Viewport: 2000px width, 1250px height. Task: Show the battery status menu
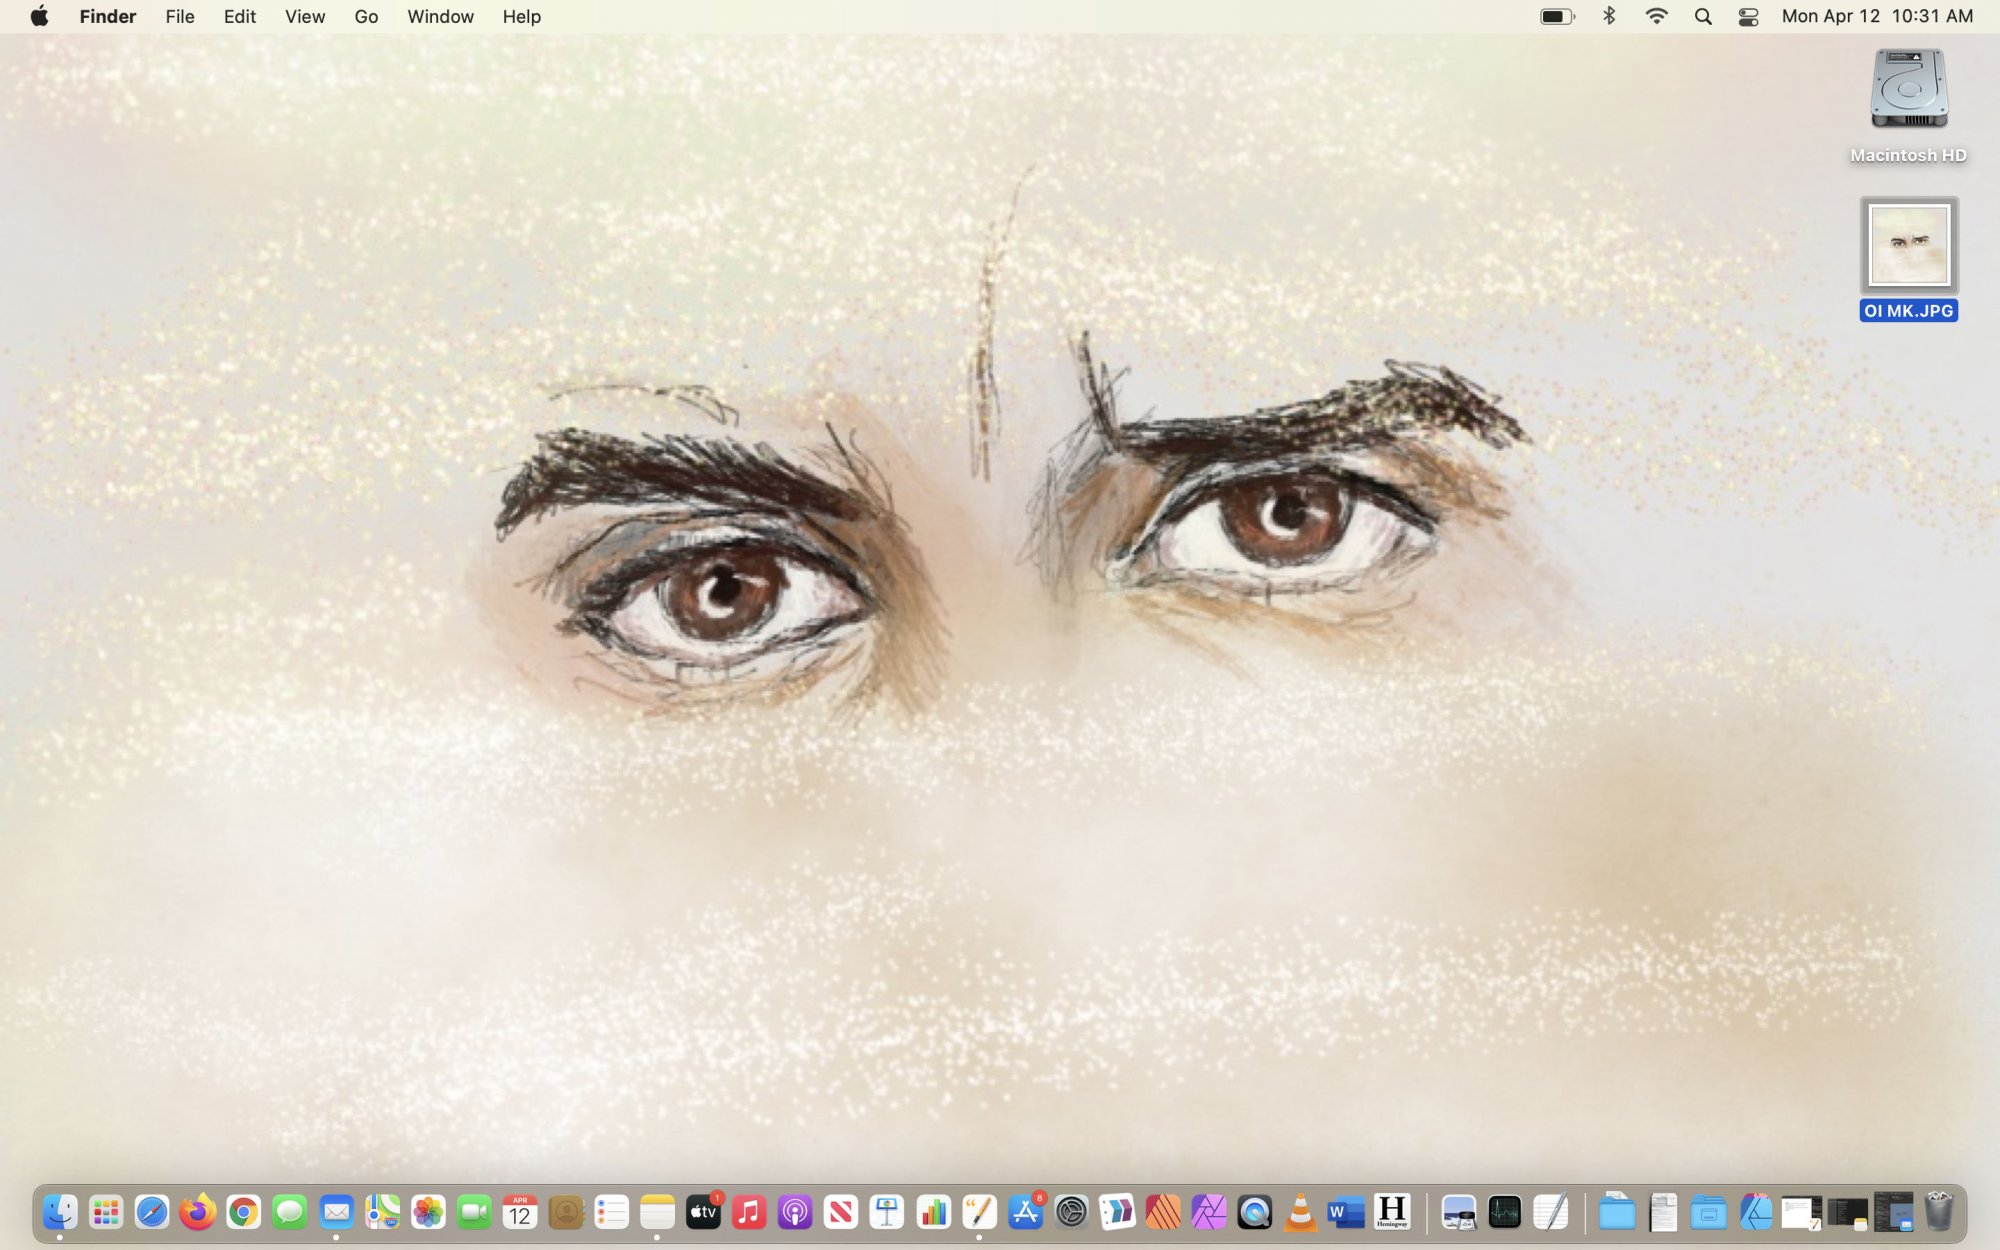coord(1557,16)
